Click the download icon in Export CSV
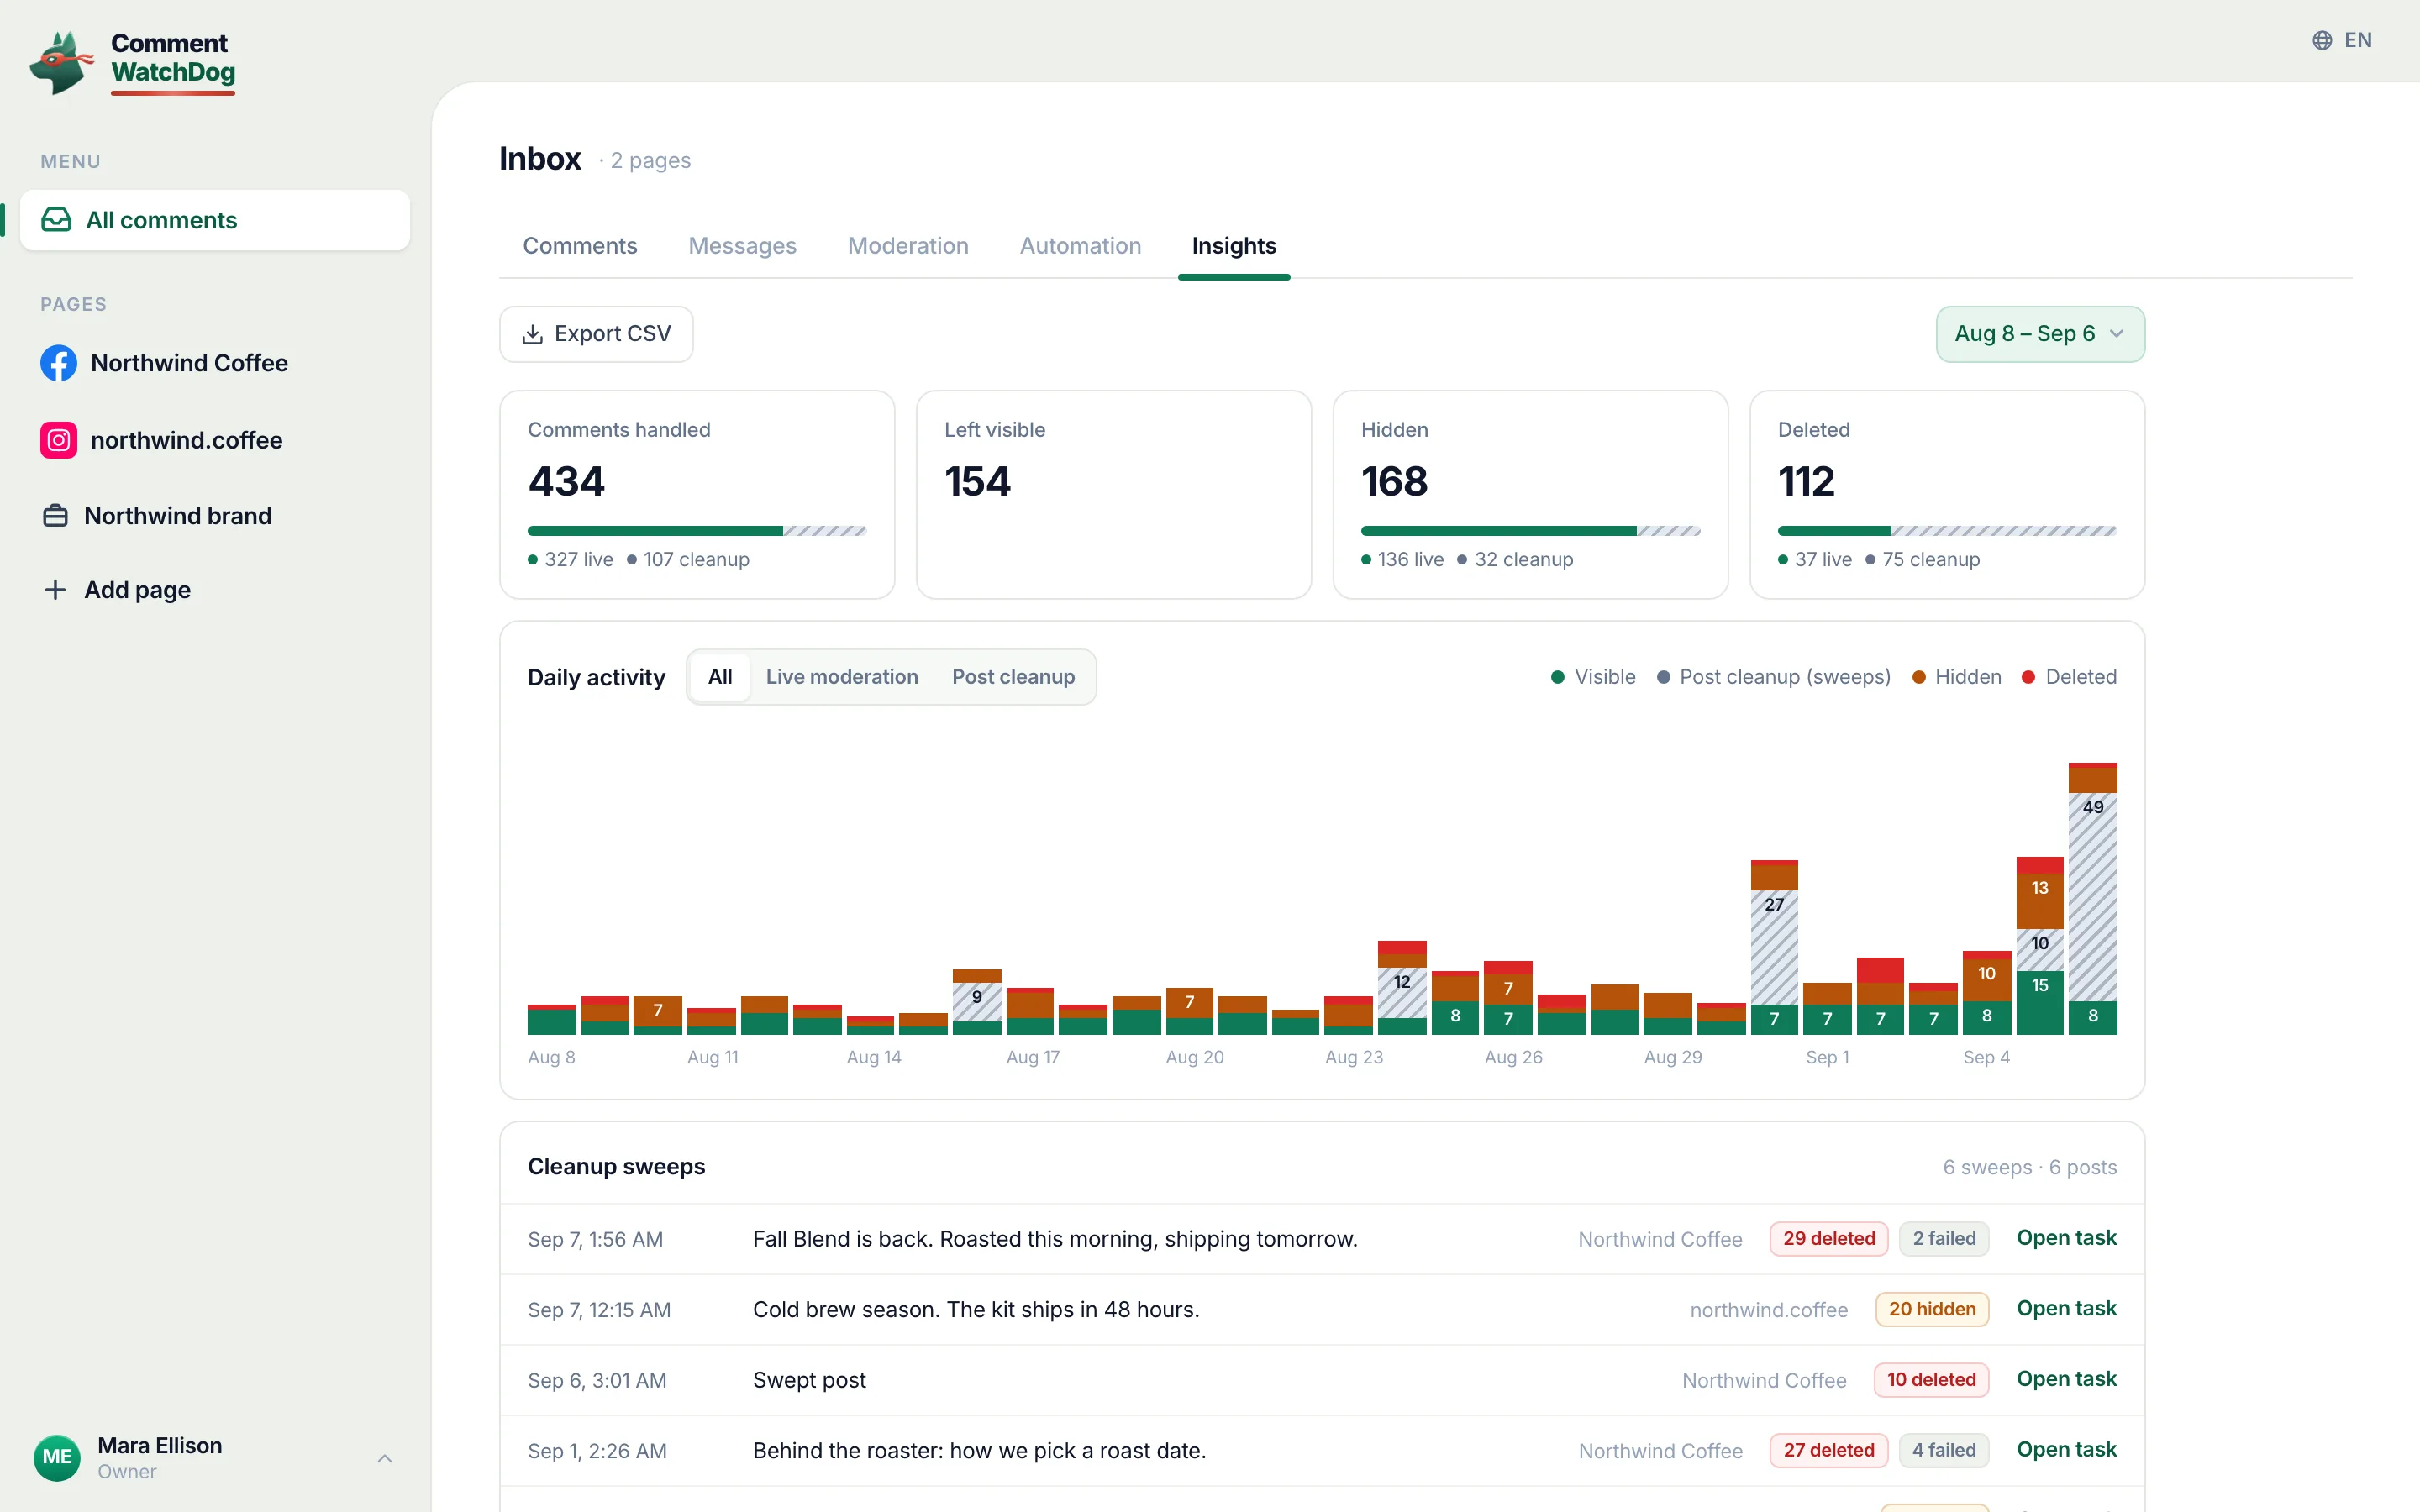Screen dimensions: 2420x1512 point(533,334)
